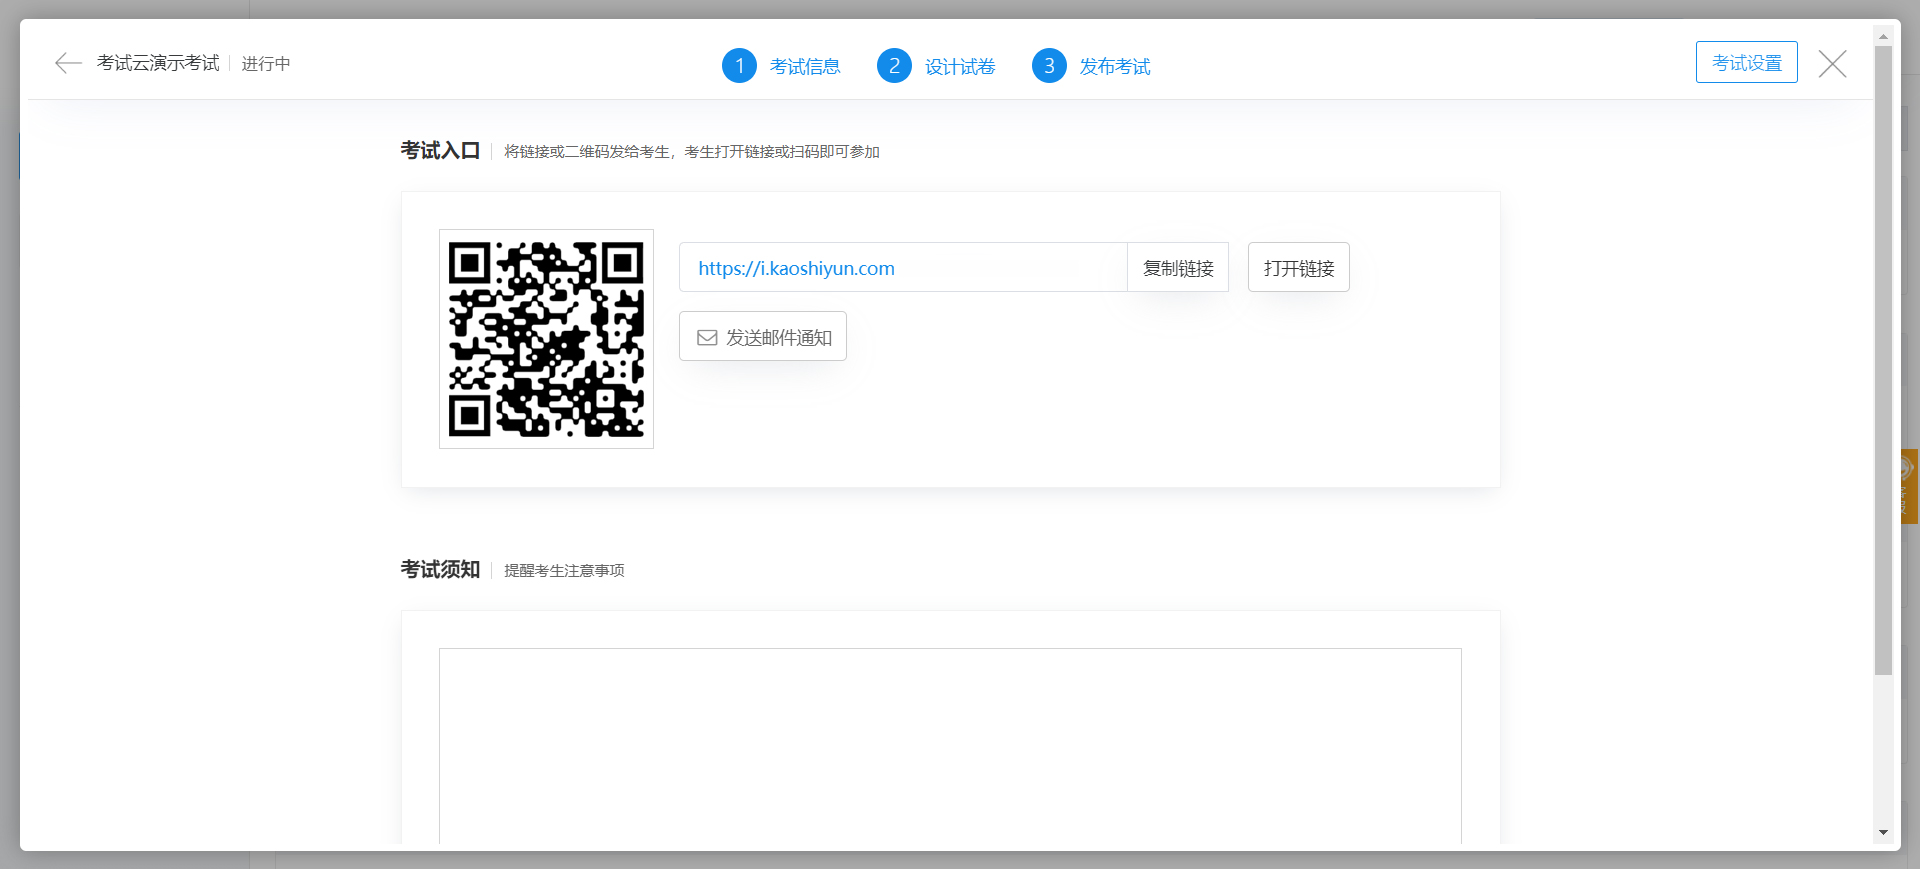Click the vertical scrollbar thumb

pyautogui.click(x=1883, y=360)
